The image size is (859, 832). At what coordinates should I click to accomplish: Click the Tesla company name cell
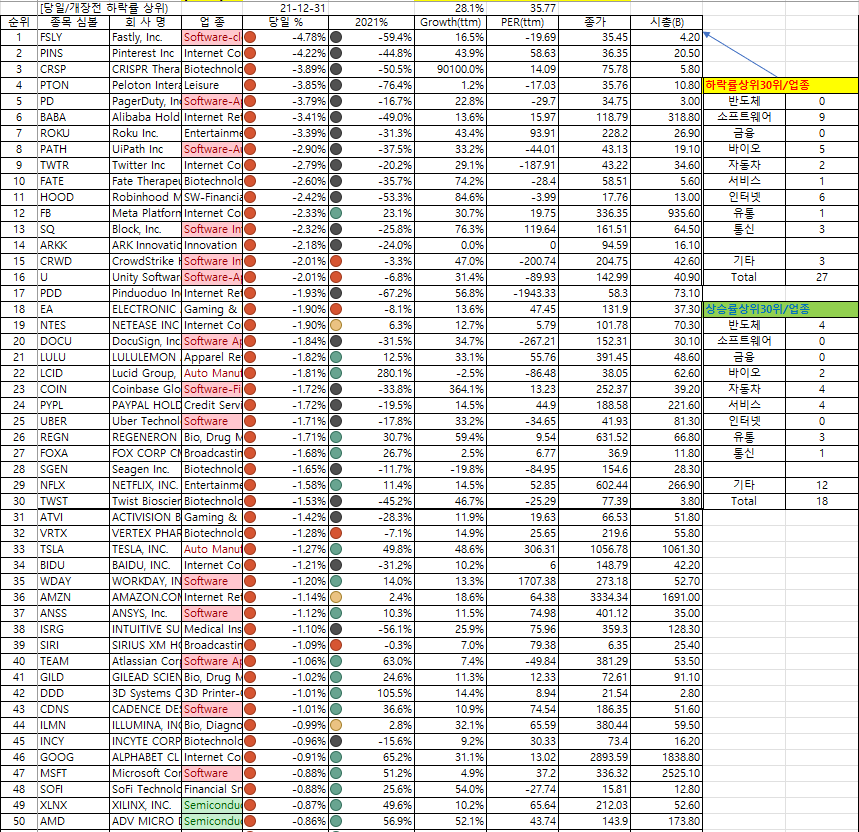[146, 549]
